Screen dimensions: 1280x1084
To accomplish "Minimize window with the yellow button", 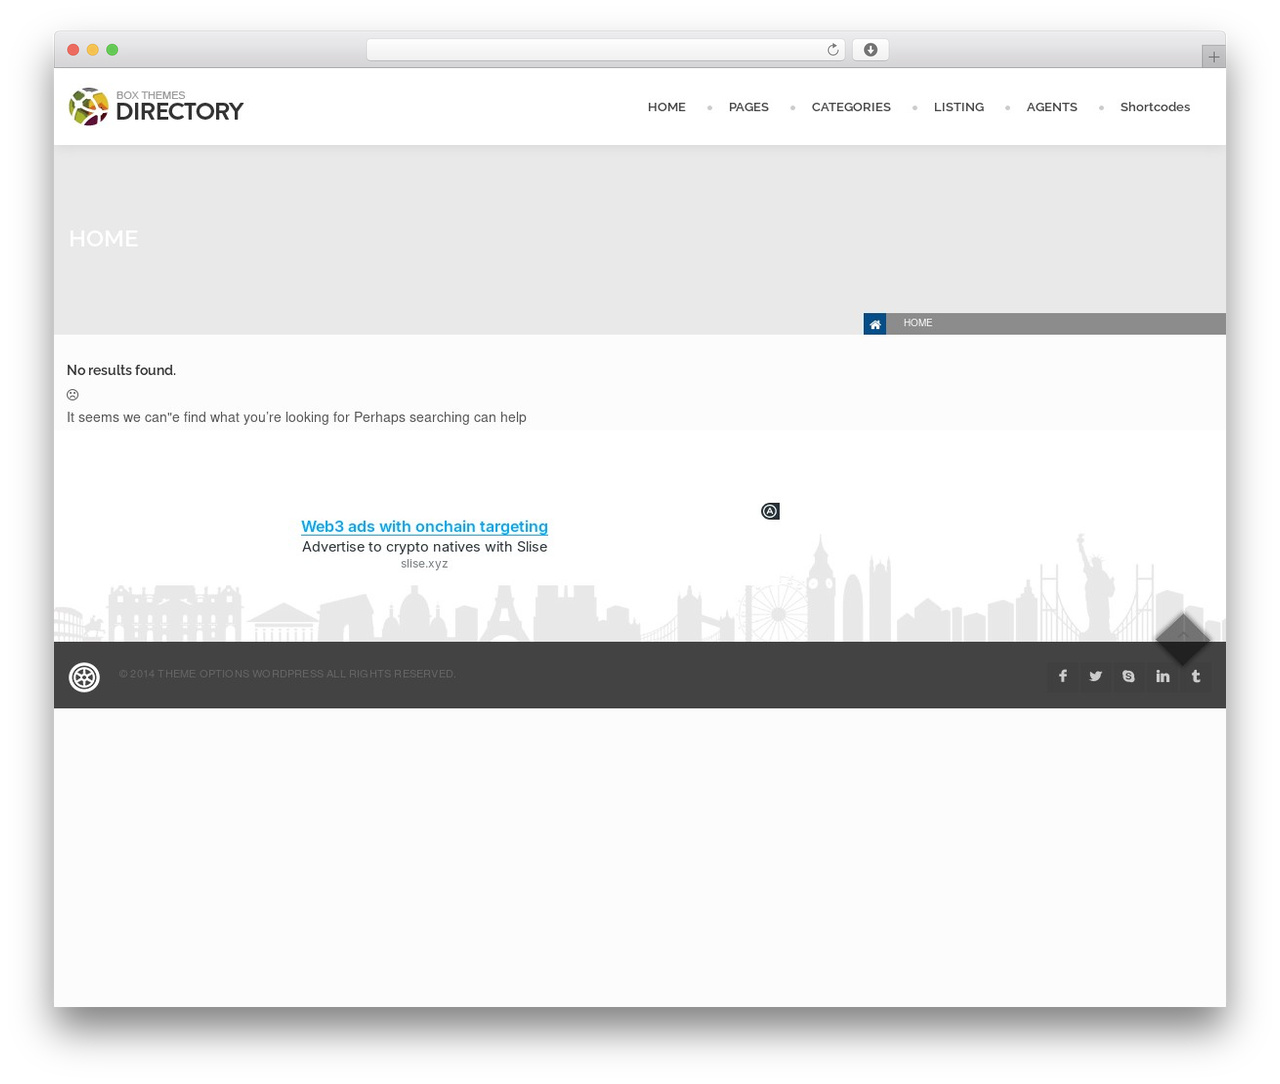I will pos(93,50).
